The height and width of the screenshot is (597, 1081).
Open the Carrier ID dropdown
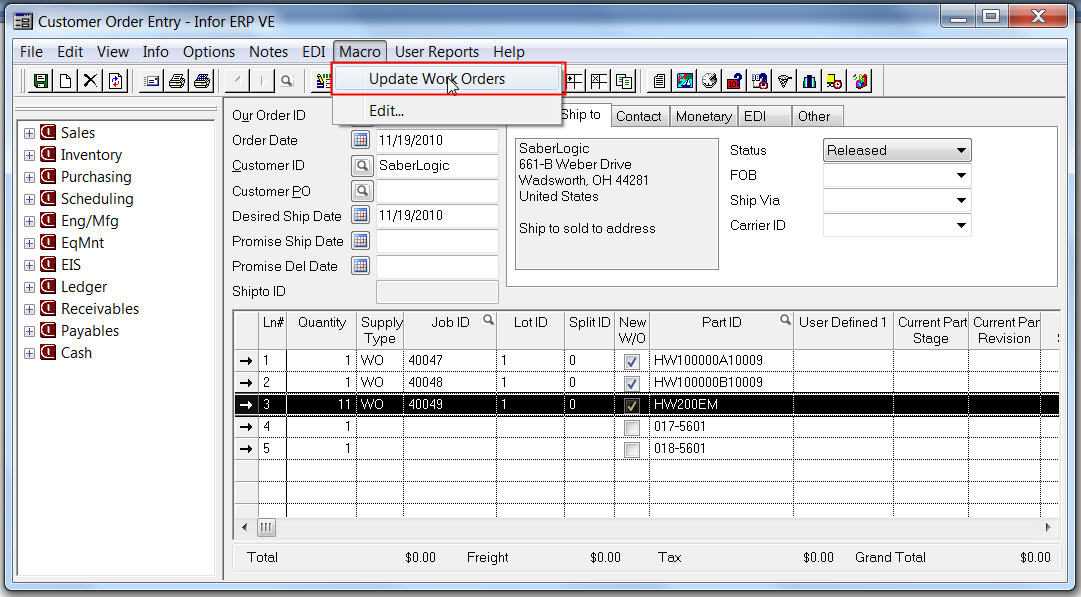click(x=961, y=225)
